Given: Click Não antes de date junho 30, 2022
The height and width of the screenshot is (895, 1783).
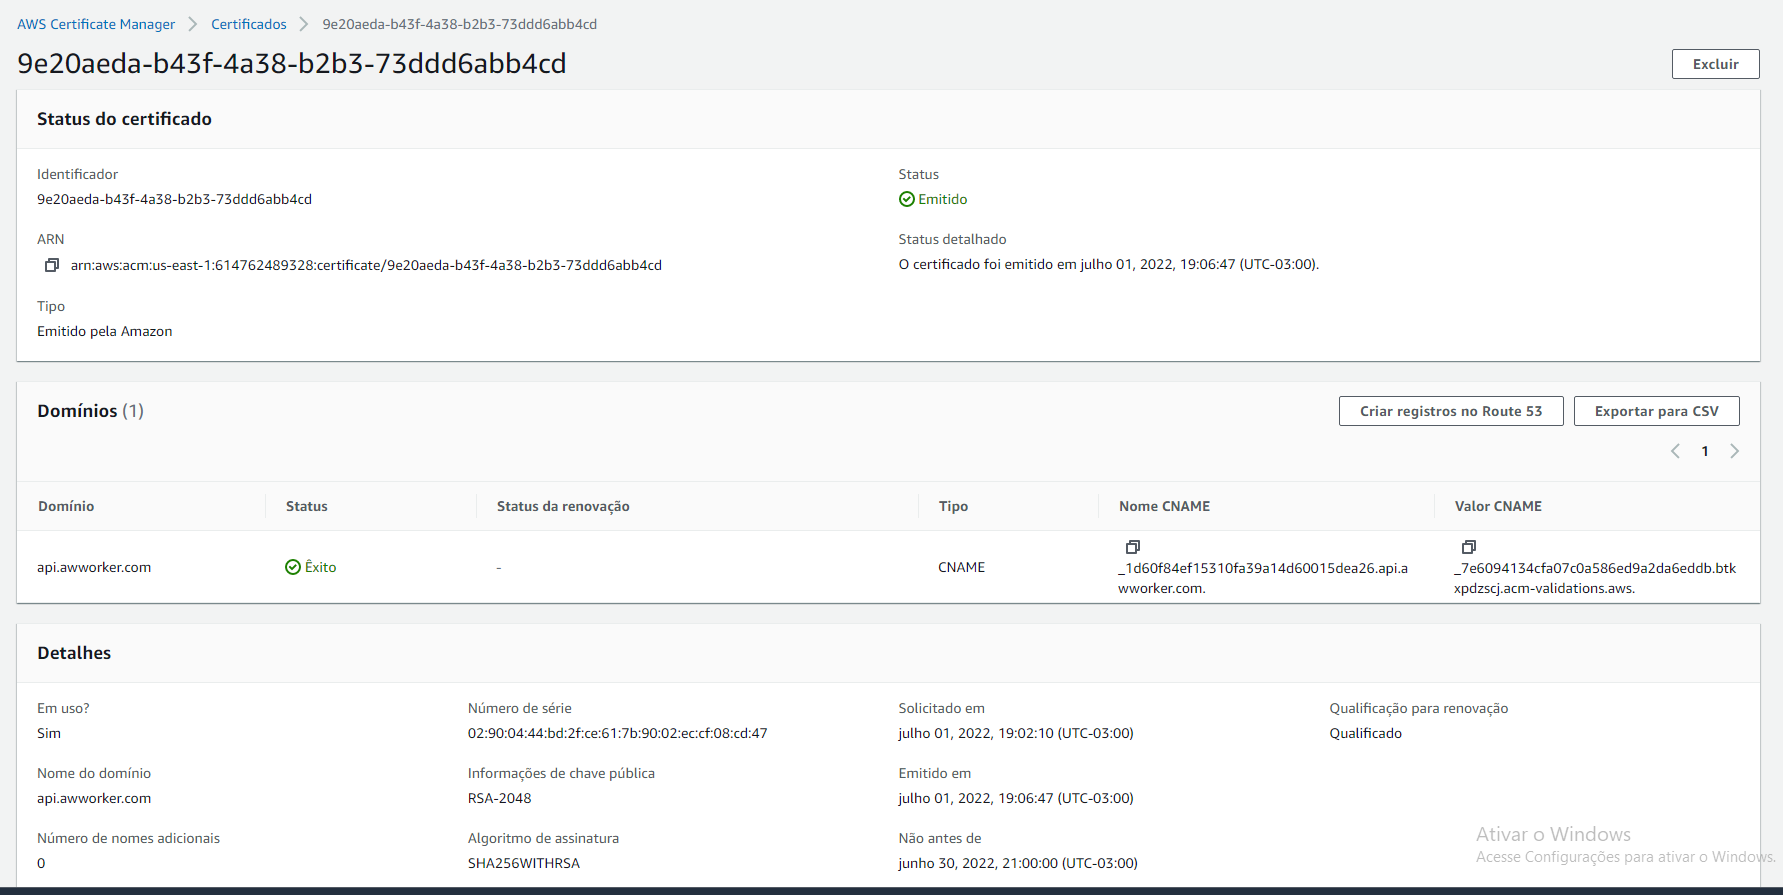Looking at the screenshot, I should tap(1017, 863).
